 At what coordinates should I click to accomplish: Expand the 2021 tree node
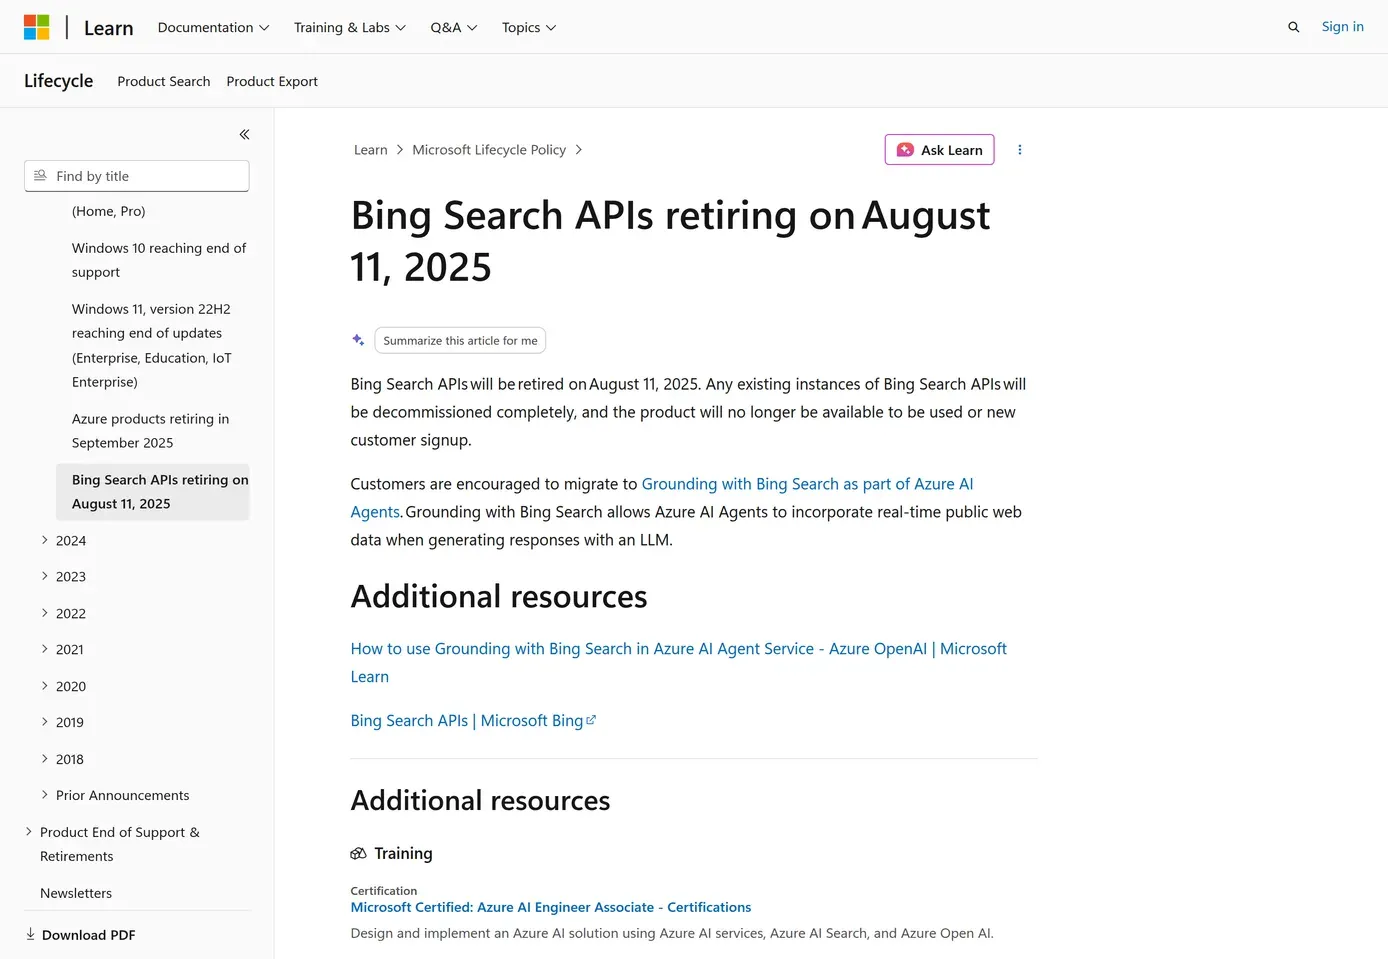(44, 649)
